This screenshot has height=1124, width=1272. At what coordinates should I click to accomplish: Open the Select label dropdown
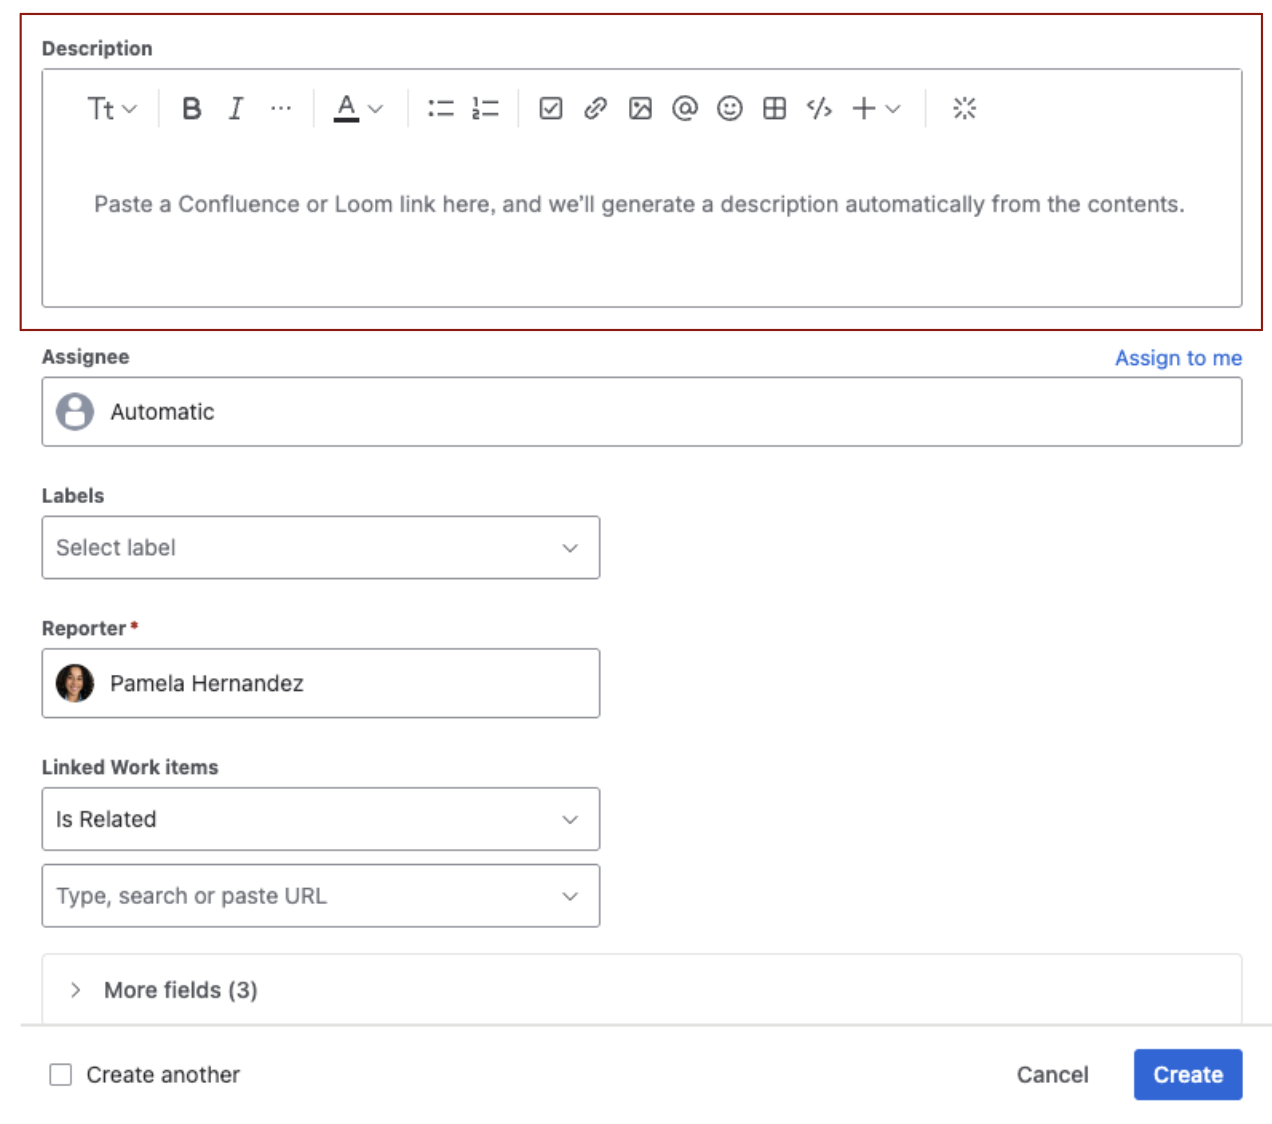321,548
